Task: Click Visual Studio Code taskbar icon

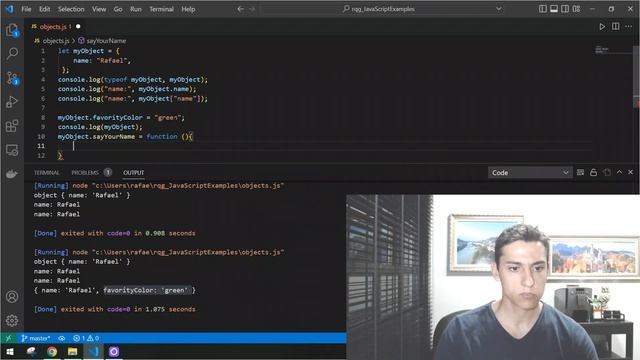Action: point(93,351)
